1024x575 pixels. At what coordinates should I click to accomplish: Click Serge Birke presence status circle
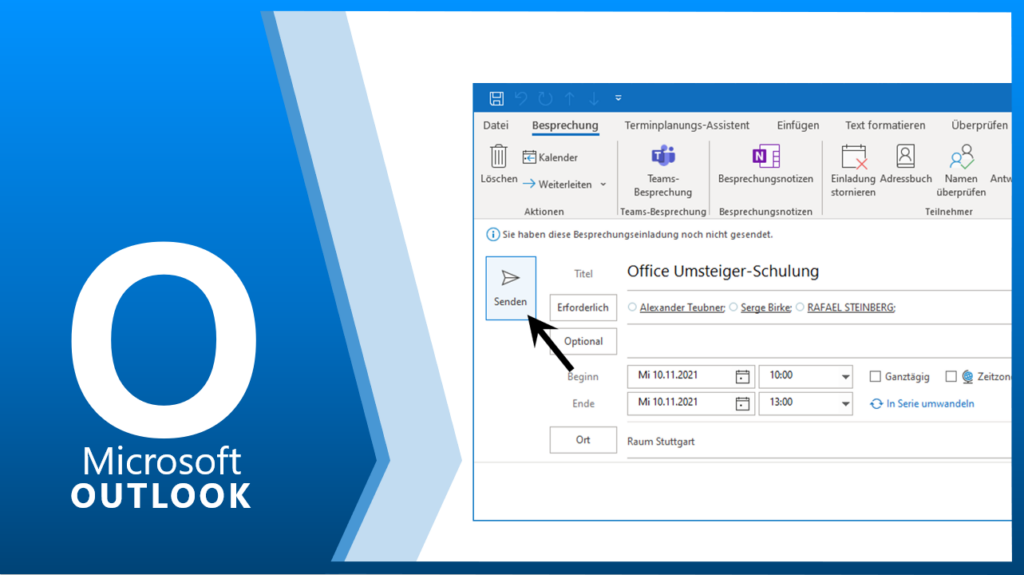click(x=733, y=306)
